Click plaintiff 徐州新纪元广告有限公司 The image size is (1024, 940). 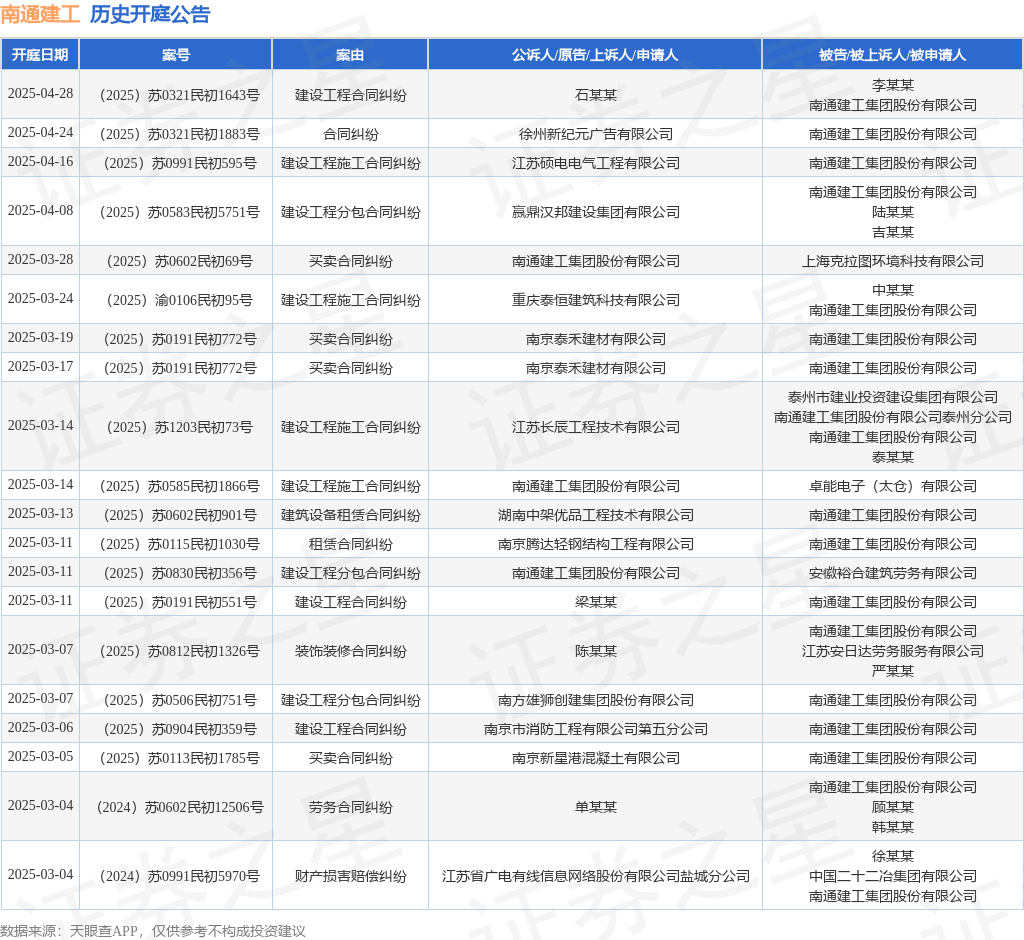[x=596, y=135]
